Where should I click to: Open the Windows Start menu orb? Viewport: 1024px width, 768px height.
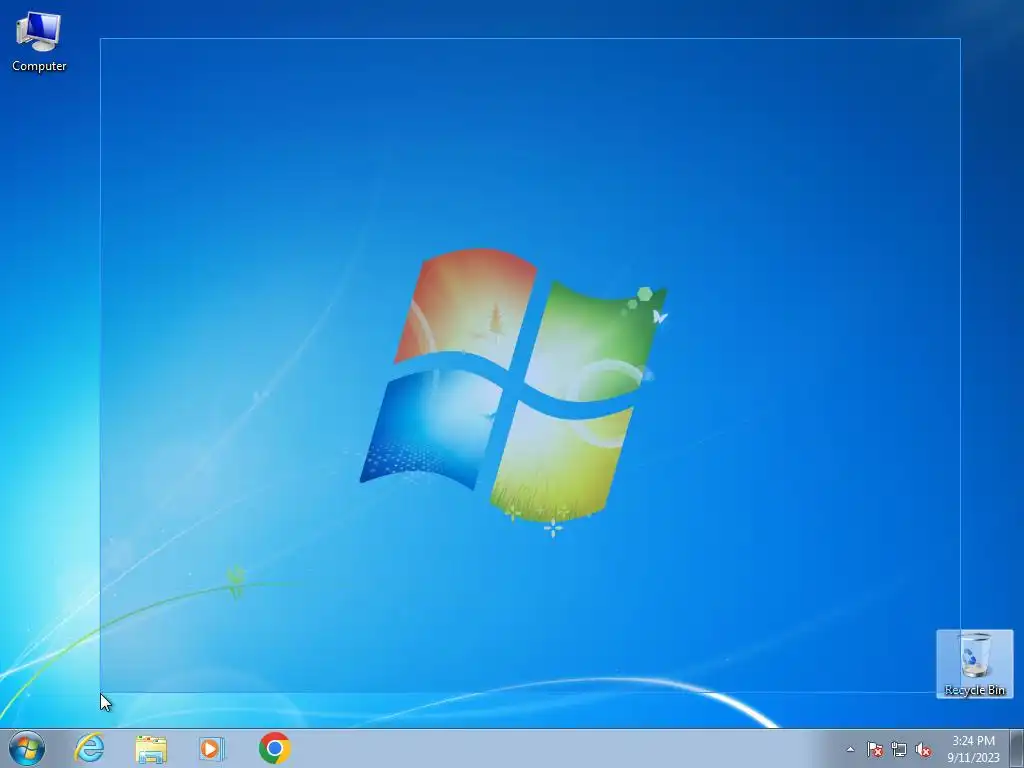pos(27,748)
